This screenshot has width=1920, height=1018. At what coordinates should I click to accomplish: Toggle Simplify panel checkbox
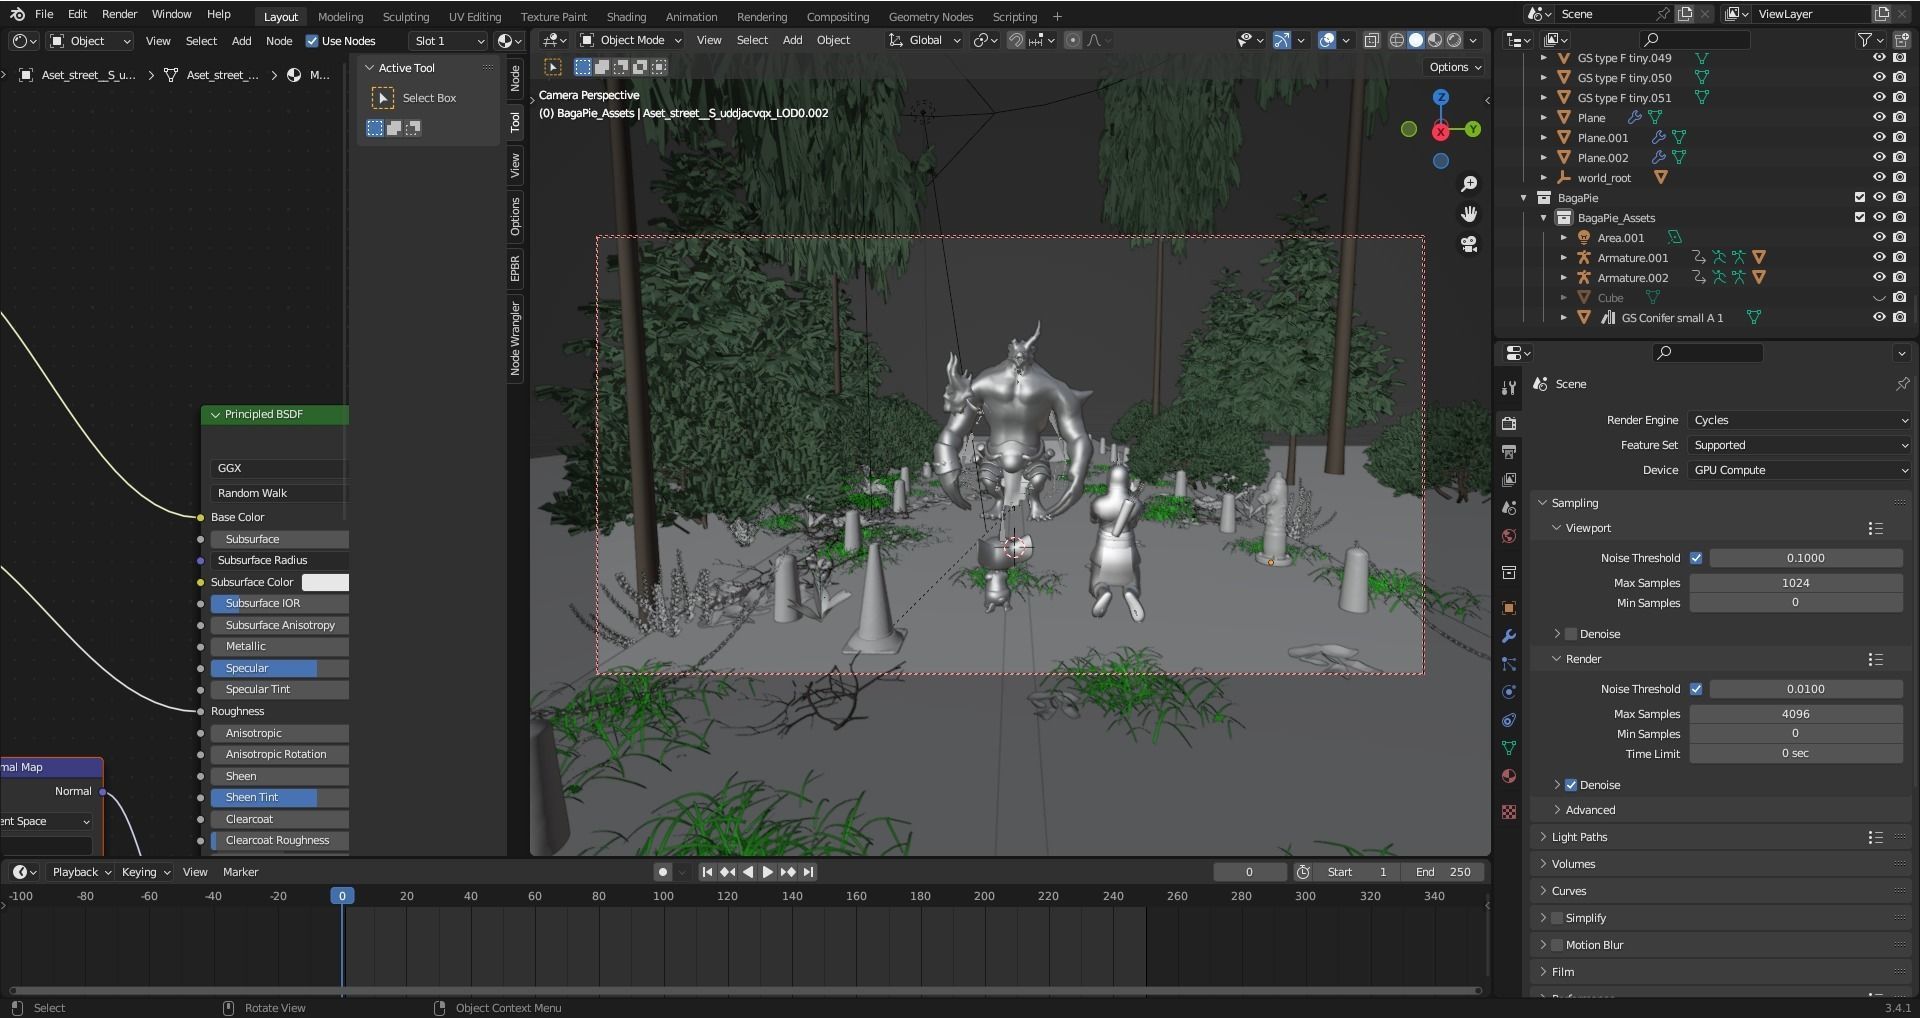click(1557, 918)
